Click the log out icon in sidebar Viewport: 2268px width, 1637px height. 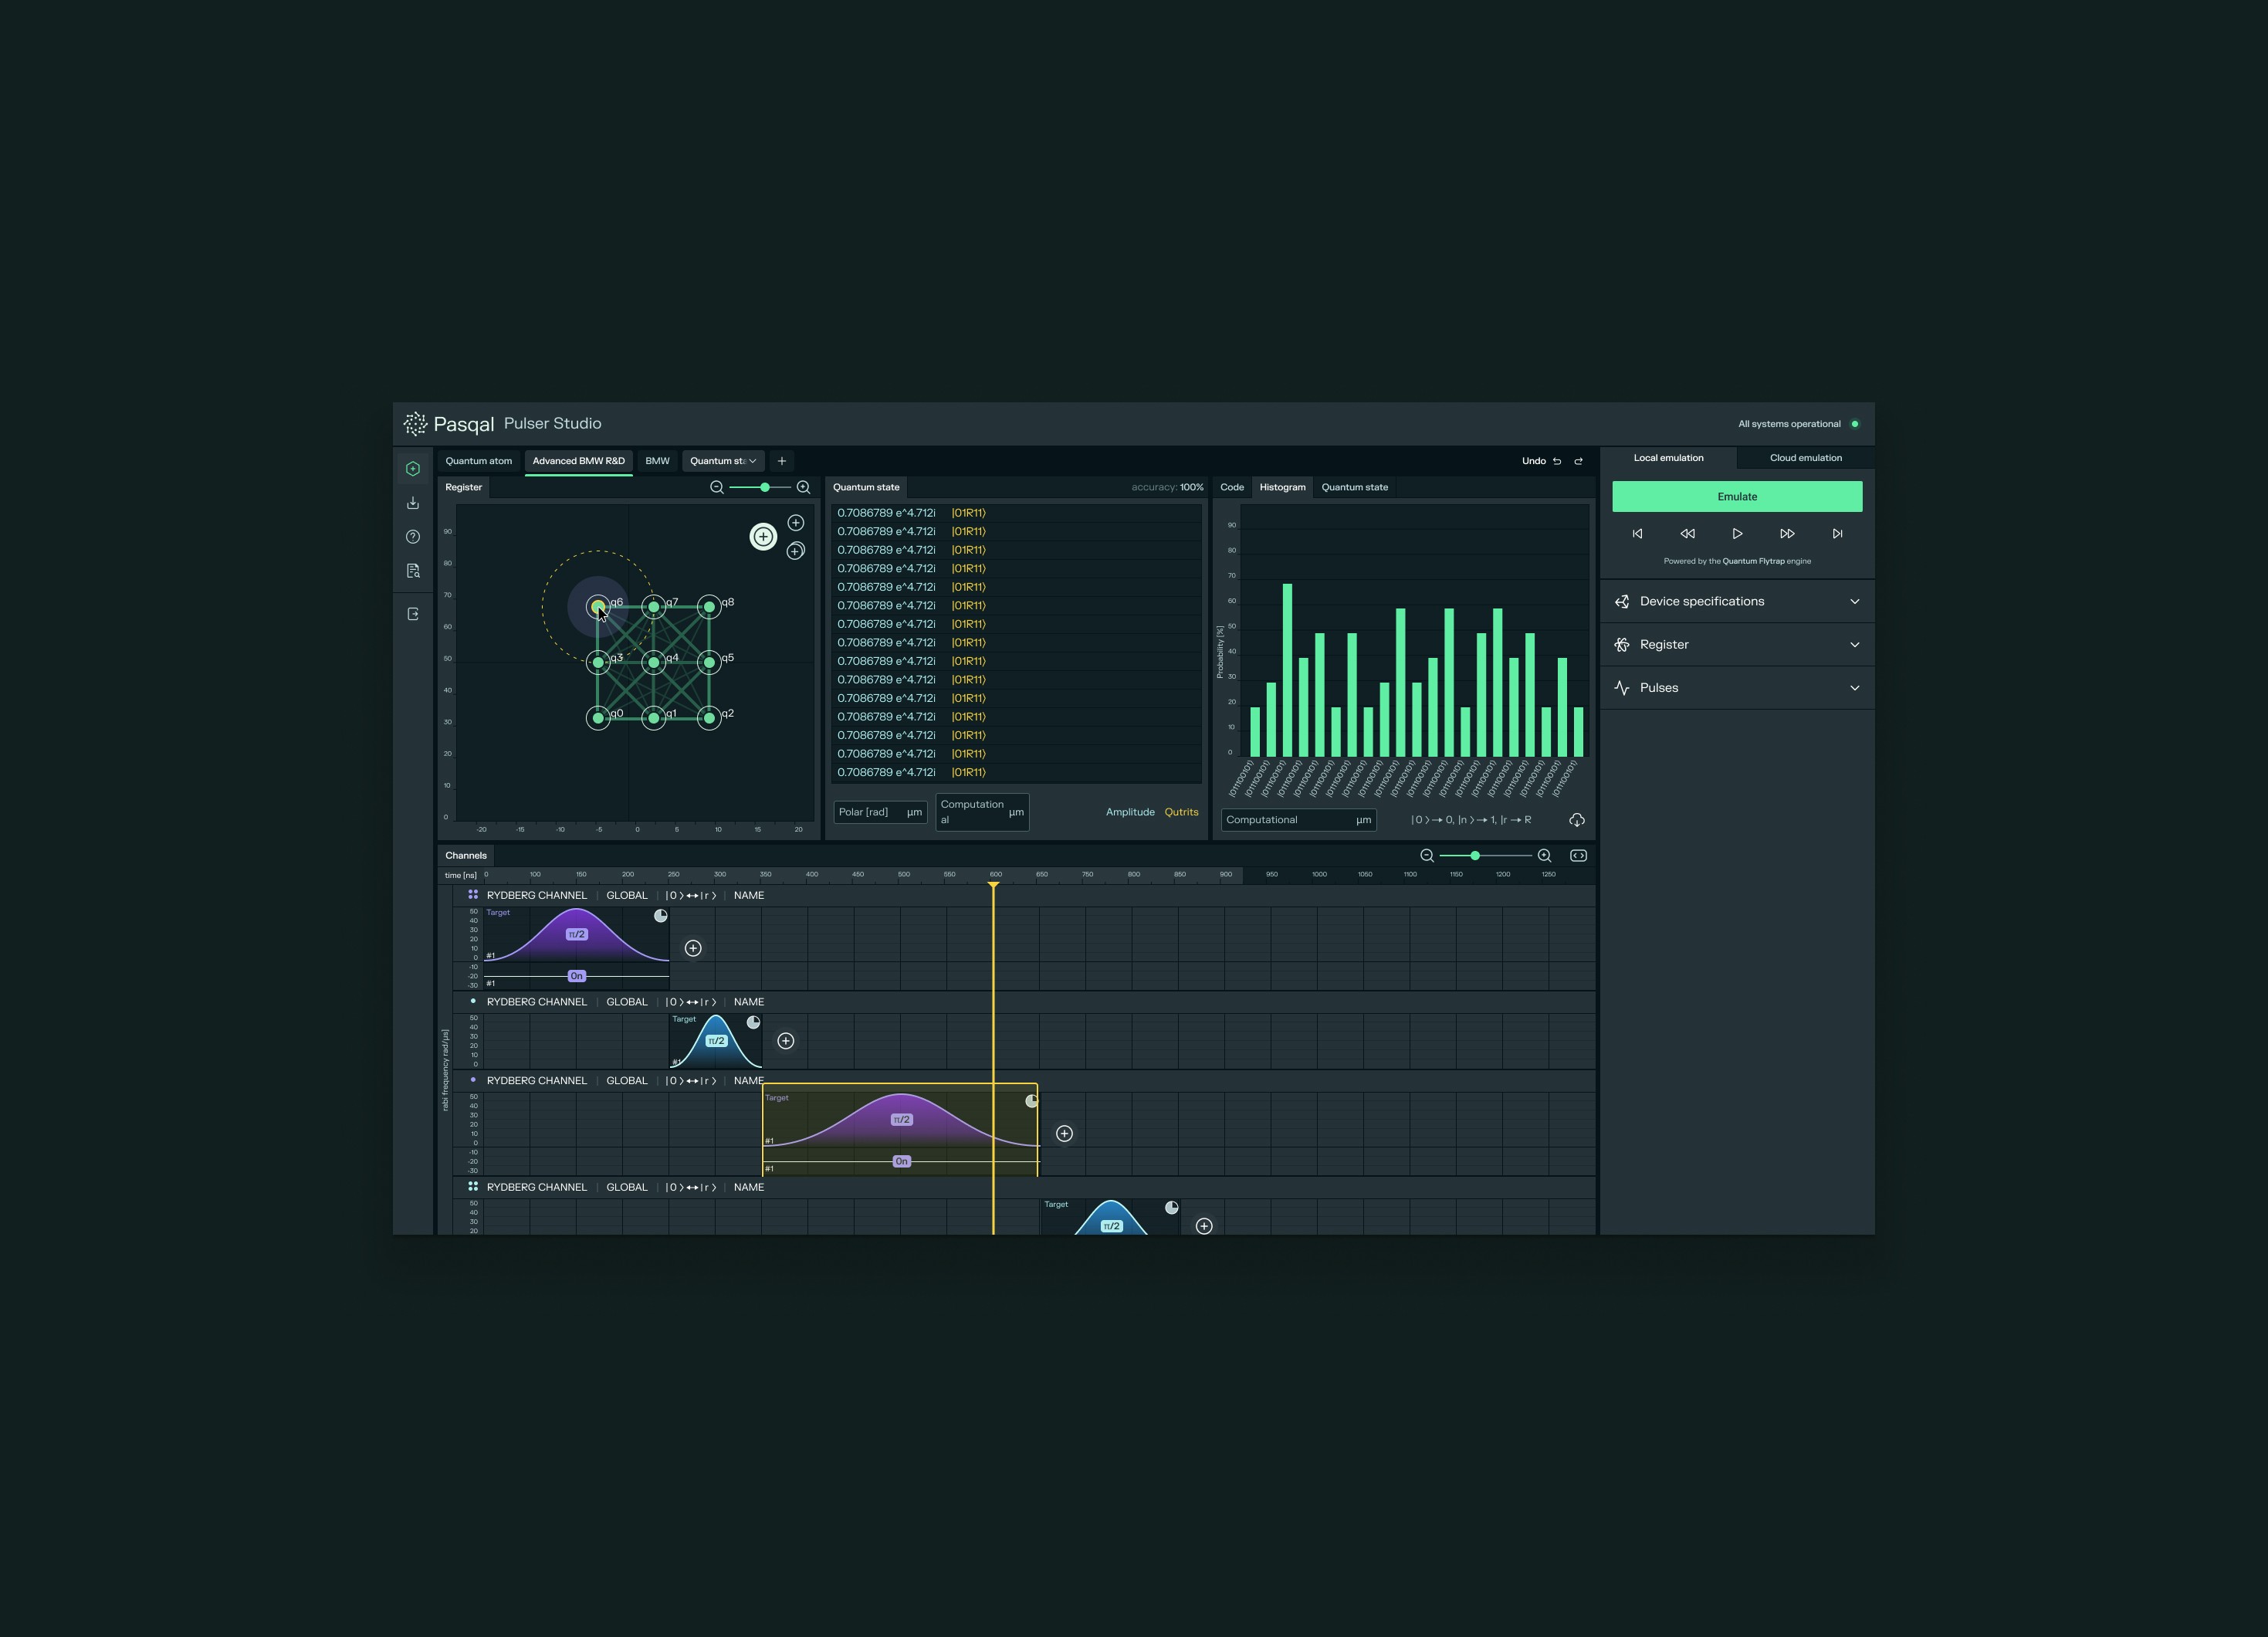tap(413, 614)
